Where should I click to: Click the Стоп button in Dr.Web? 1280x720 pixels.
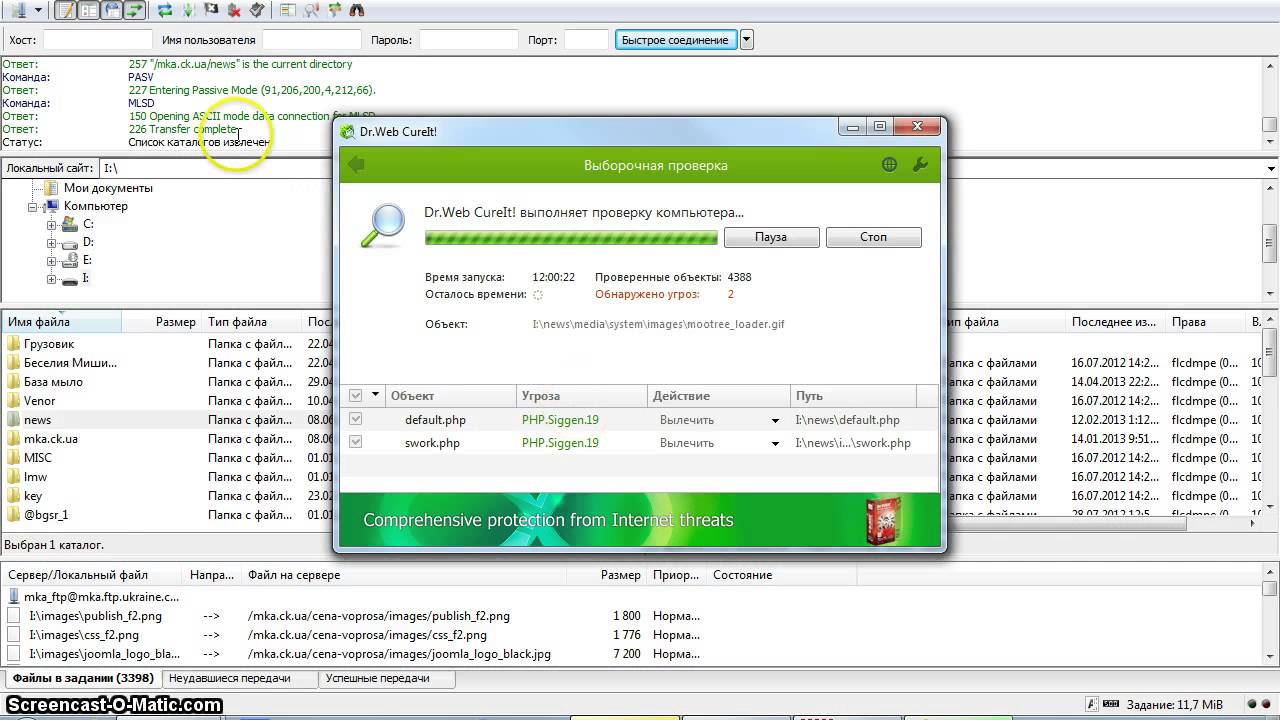[x=873, y=237]
